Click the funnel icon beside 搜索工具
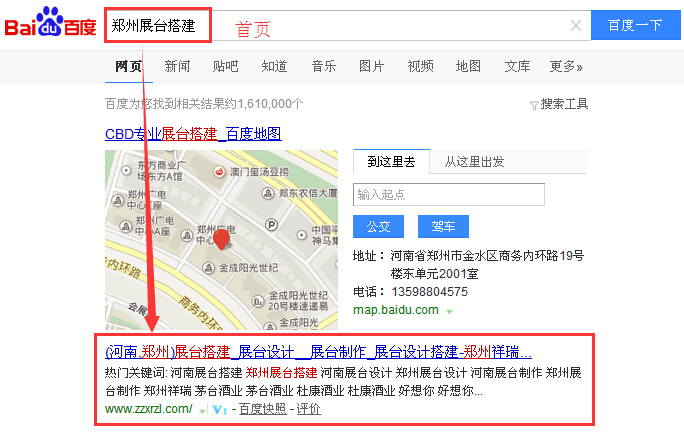The image size is (684, 433). [534, 106]
